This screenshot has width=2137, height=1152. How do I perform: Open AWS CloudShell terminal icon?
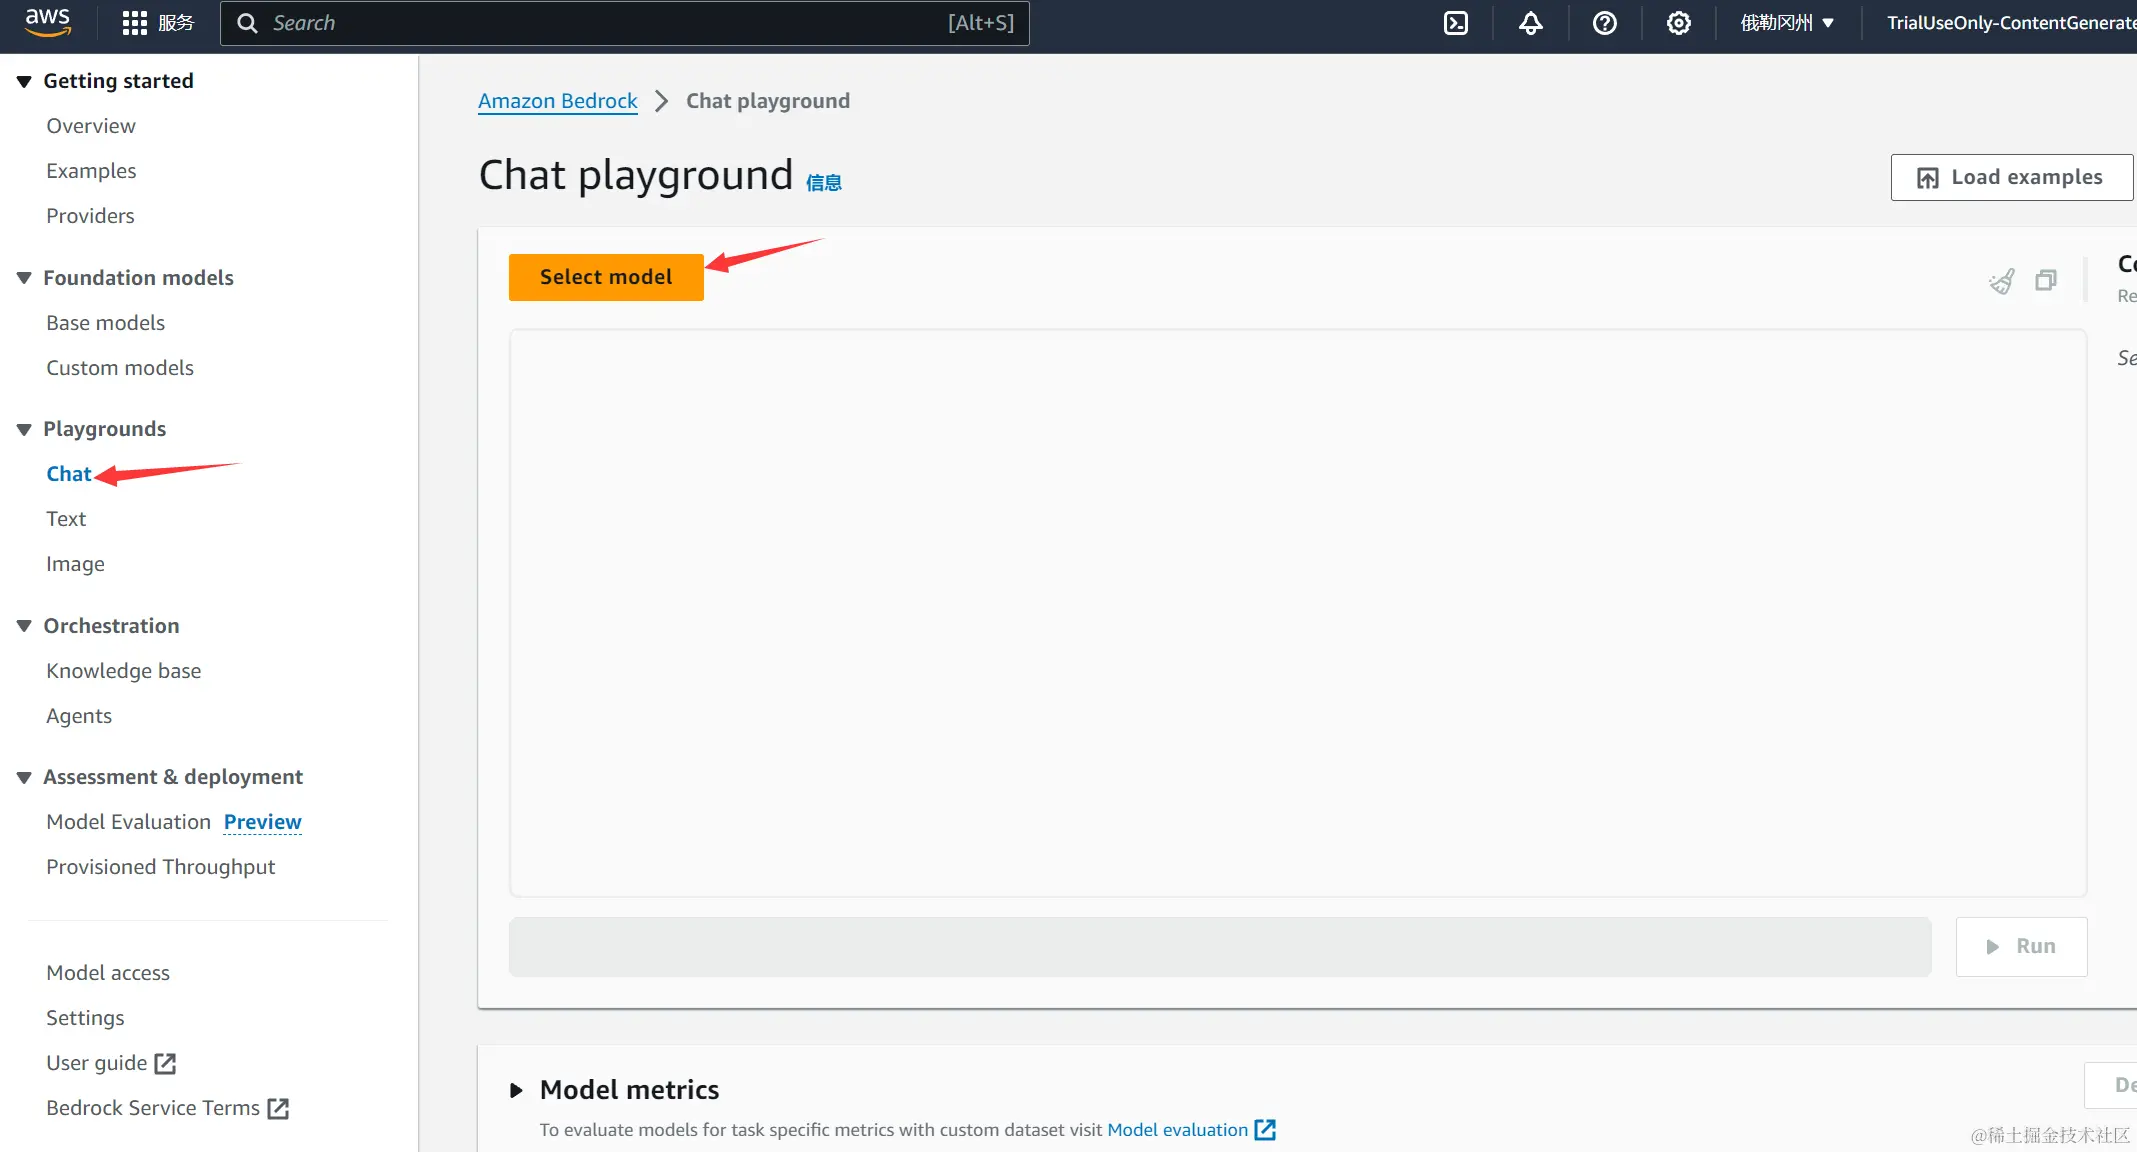[1456, 23]
